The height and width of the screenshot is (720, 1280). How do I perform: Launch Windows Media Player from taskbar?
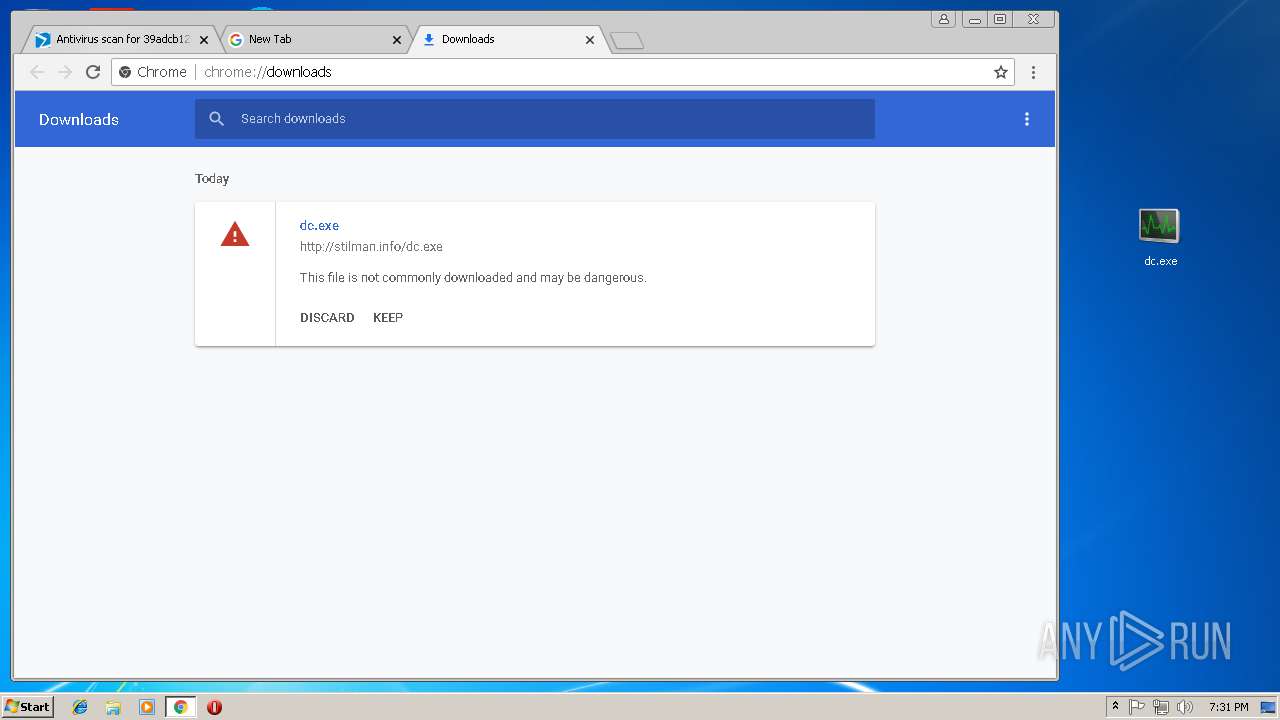147,707
